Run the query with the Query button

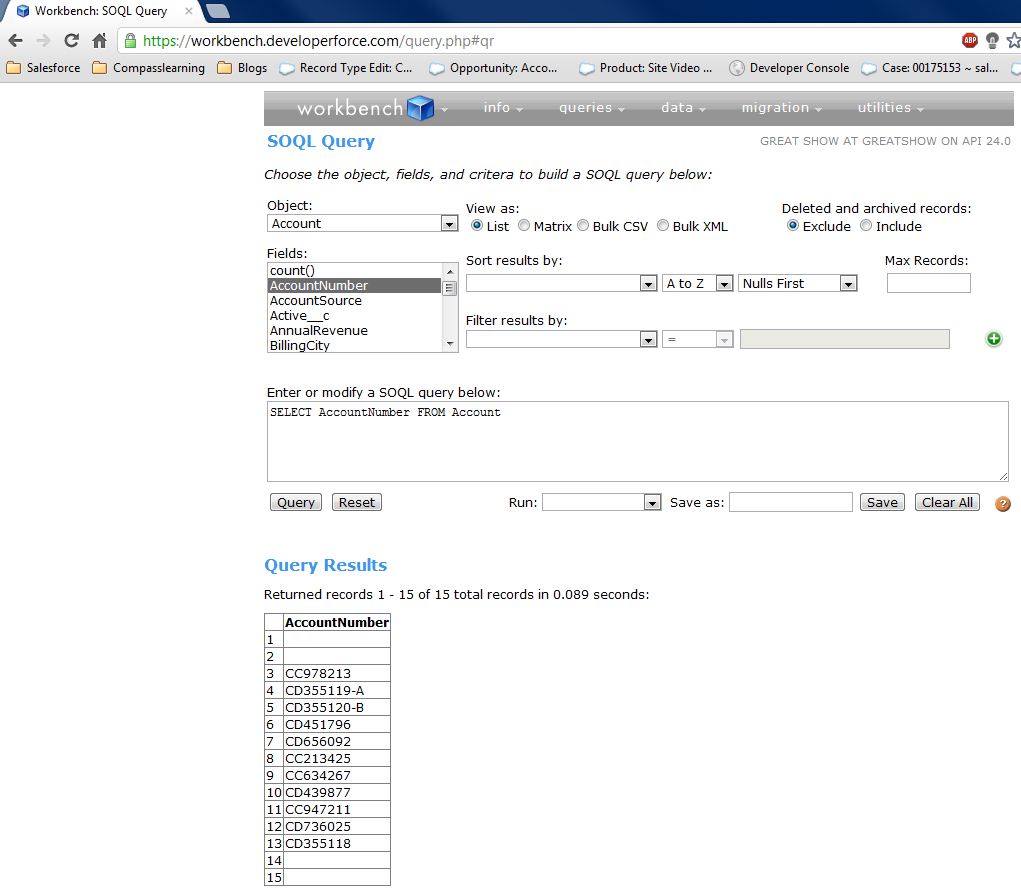pos(294,502)
